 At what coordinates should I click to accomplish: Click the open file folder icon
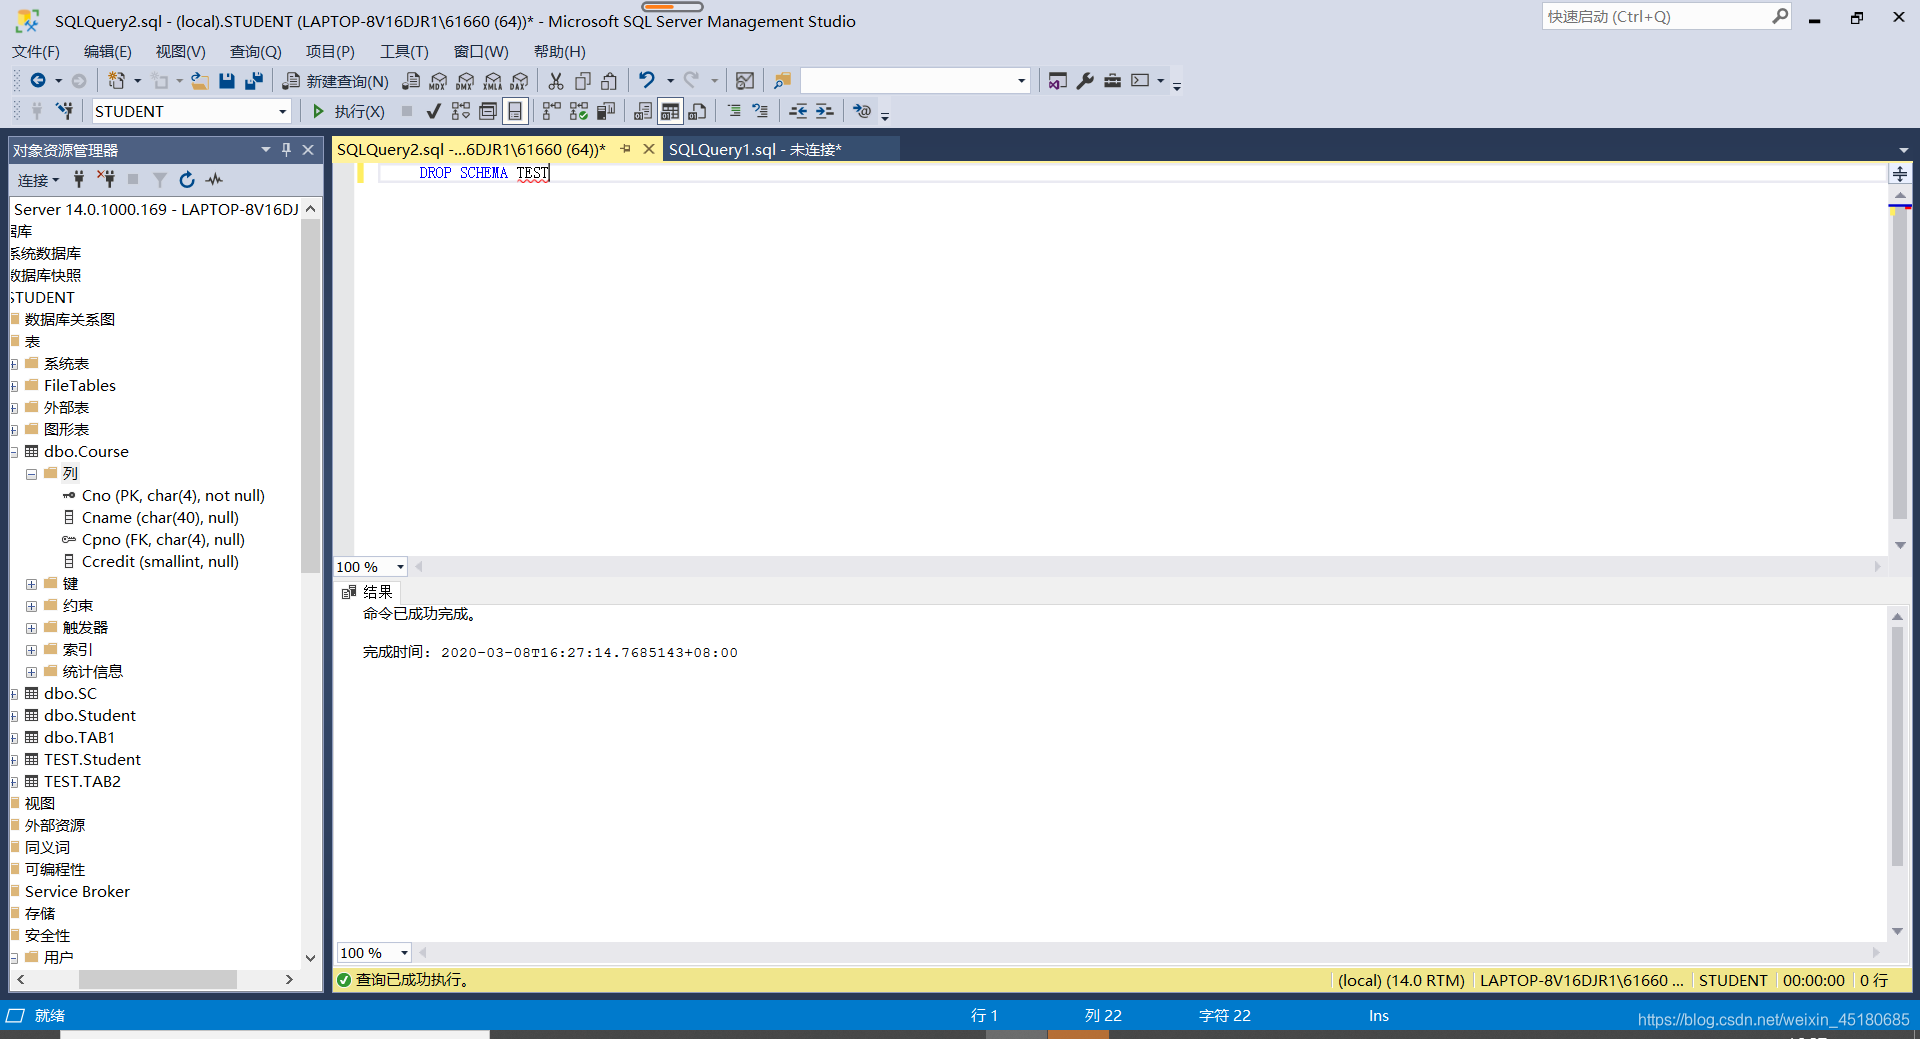[x=200, y=81]
